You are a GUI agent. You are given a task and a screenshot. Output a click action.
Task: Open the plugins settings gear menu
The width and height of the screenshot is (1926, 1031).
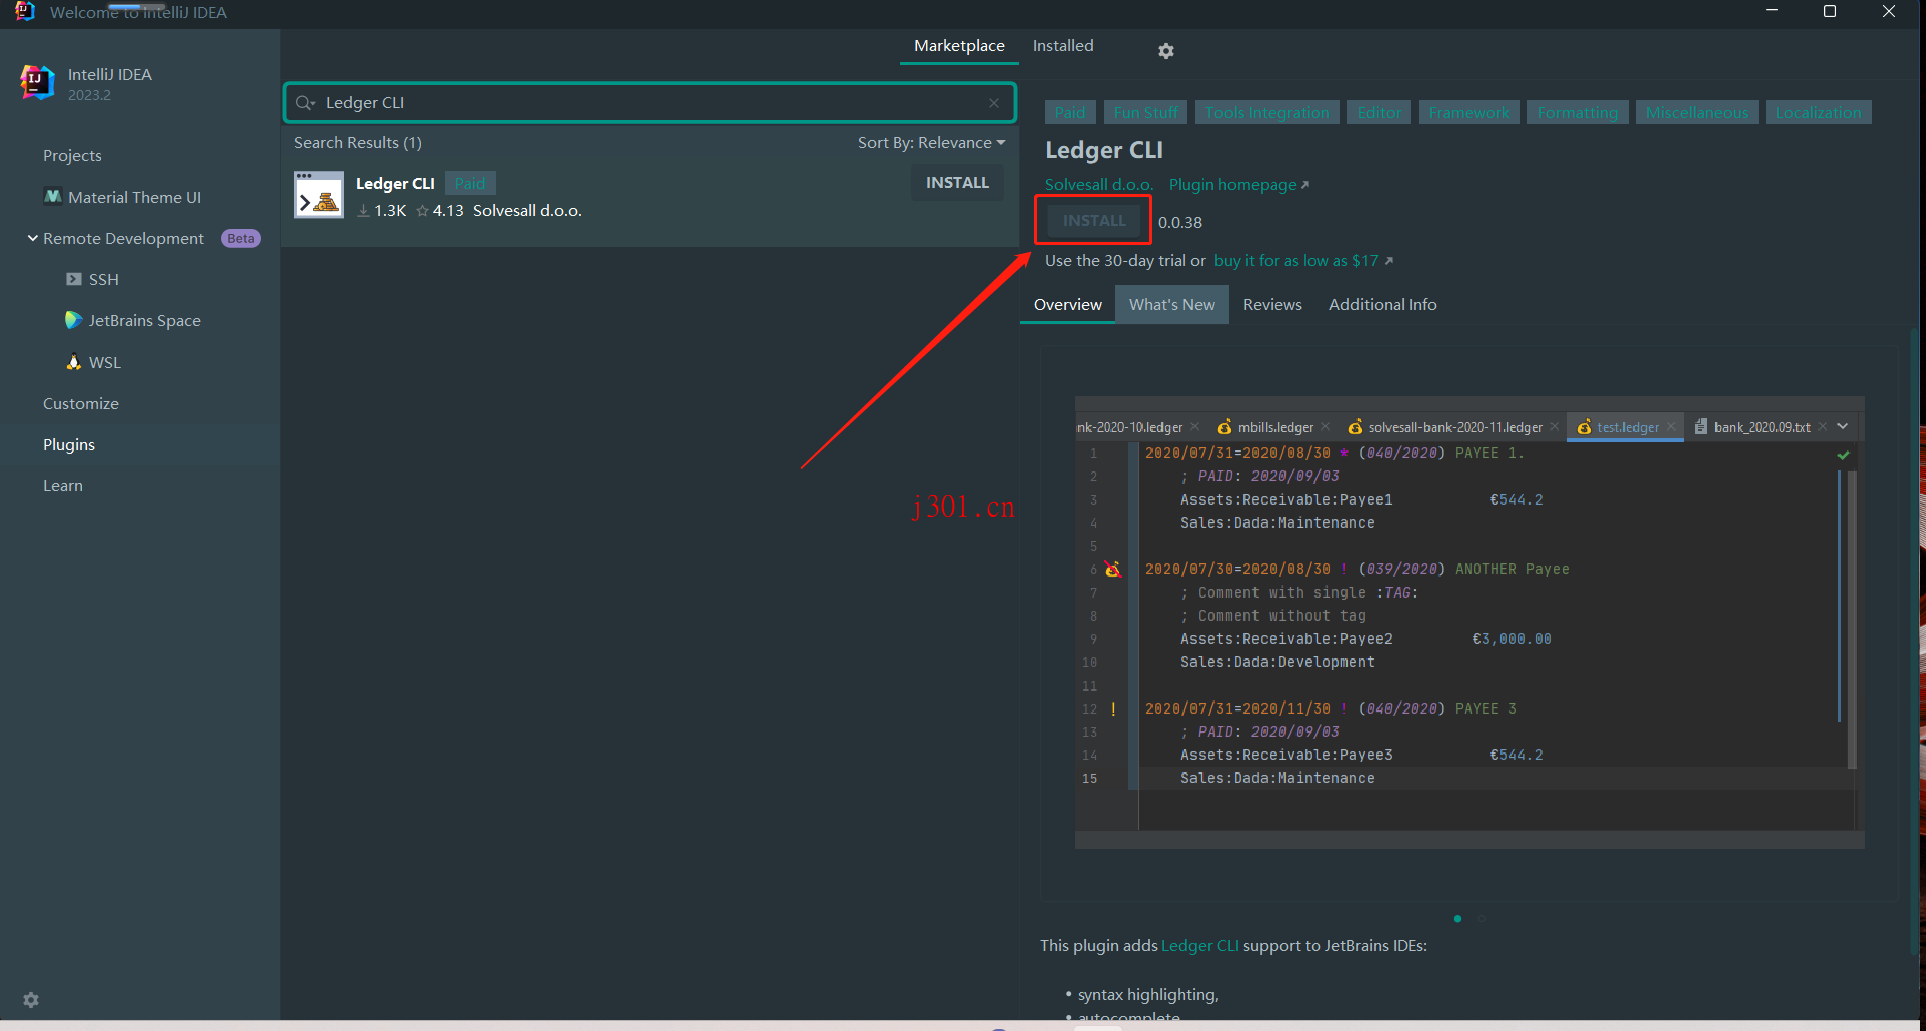(x=1165, y=50)
